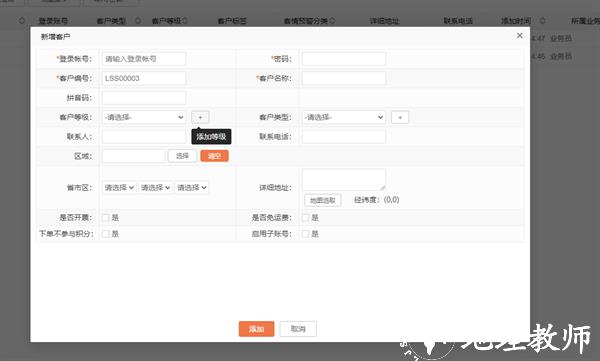
Task: Focus the 客户名称 input field
Action: [x=344, y=78]
